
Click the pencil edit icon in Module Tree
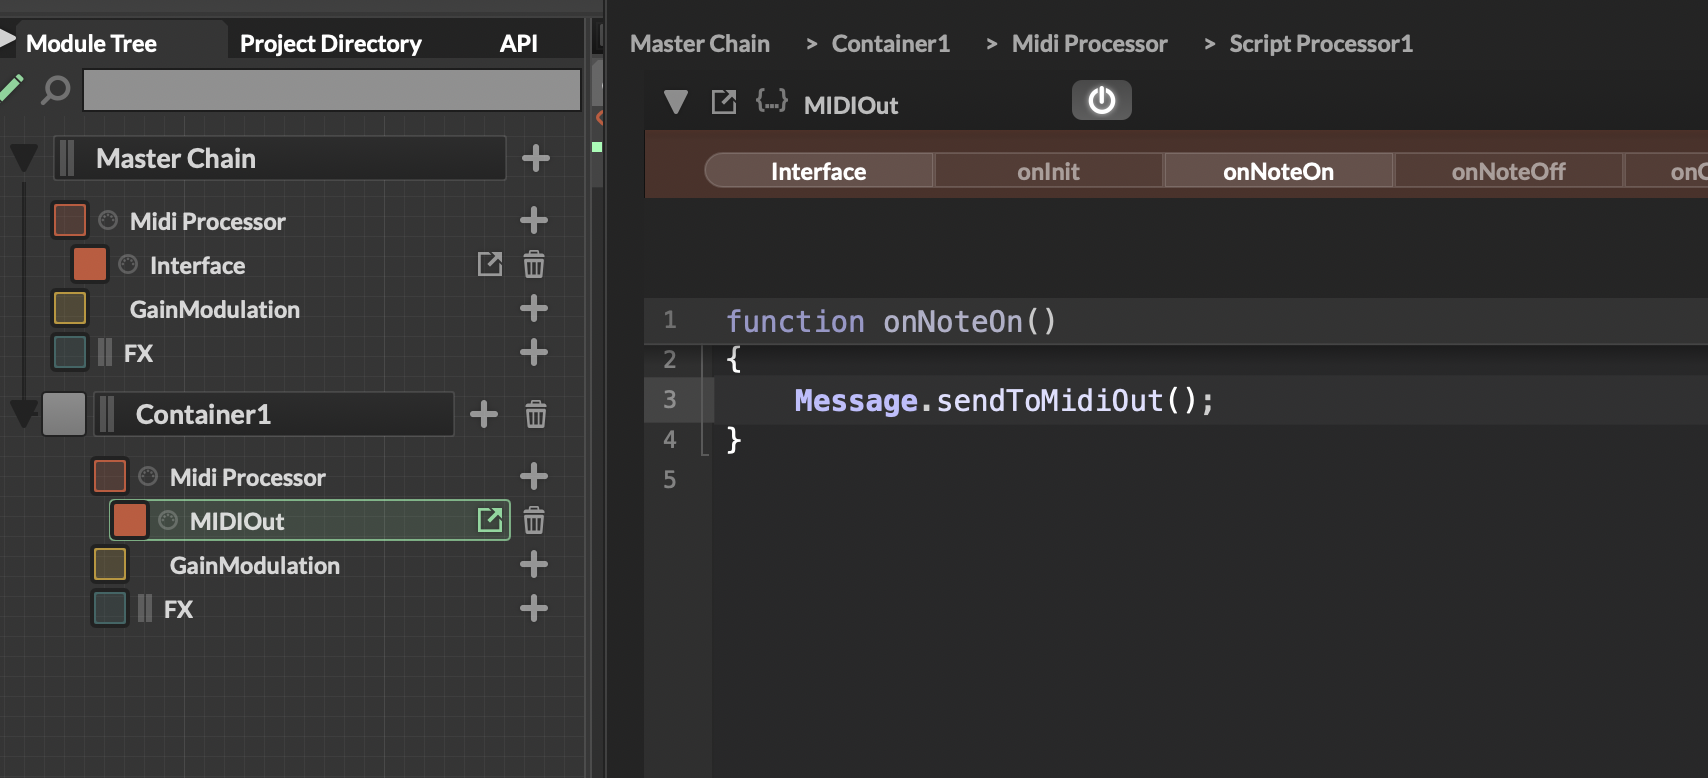[x=11, y=89]
